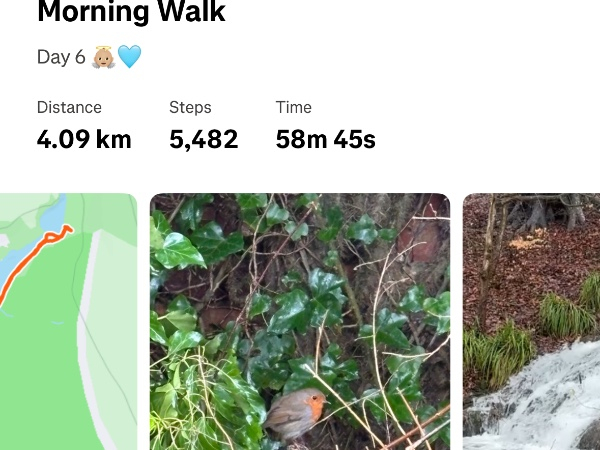Click the baby angel emoji
The width and height of the screenshot is (600, 450).
104,57
